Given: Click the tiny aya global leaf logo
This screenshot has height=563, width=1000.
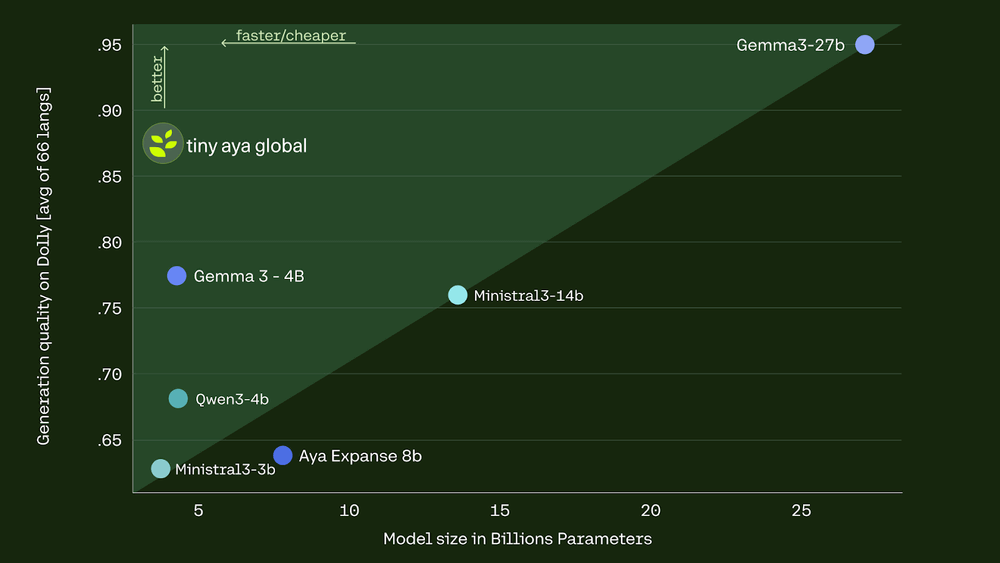Looking at the screenshot, I should (x=162, y=144).
